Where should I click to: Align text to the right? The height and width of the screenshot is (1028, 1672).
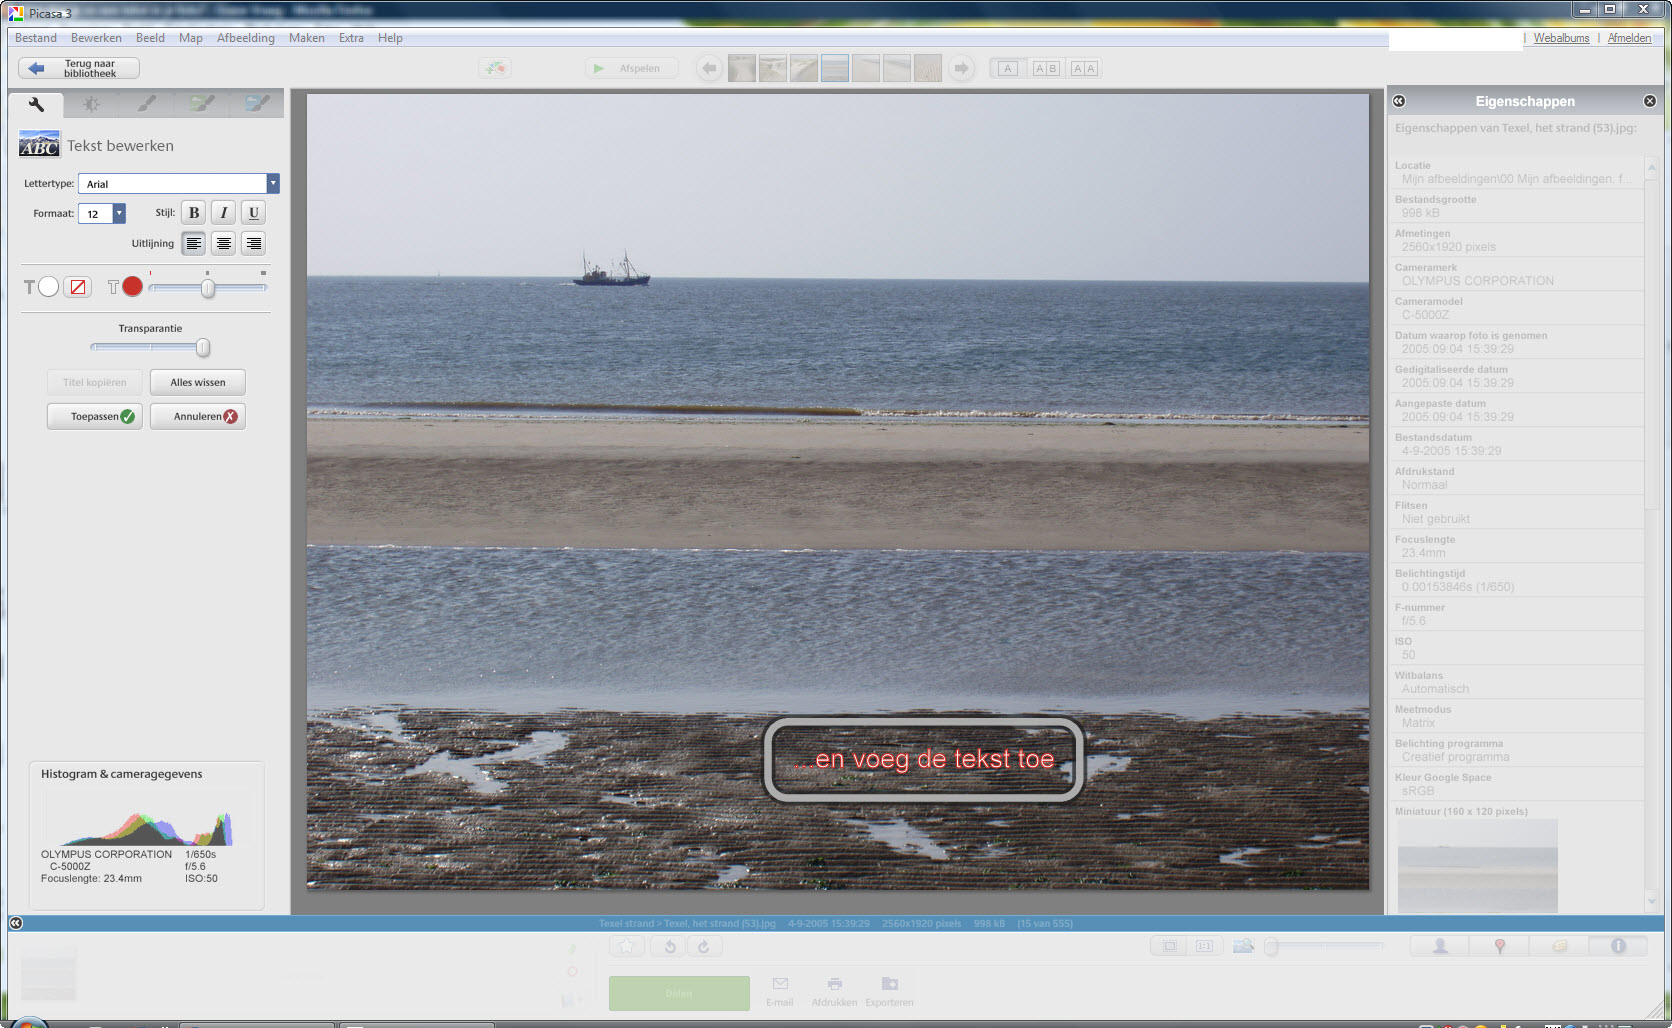[x=254, y=243]
